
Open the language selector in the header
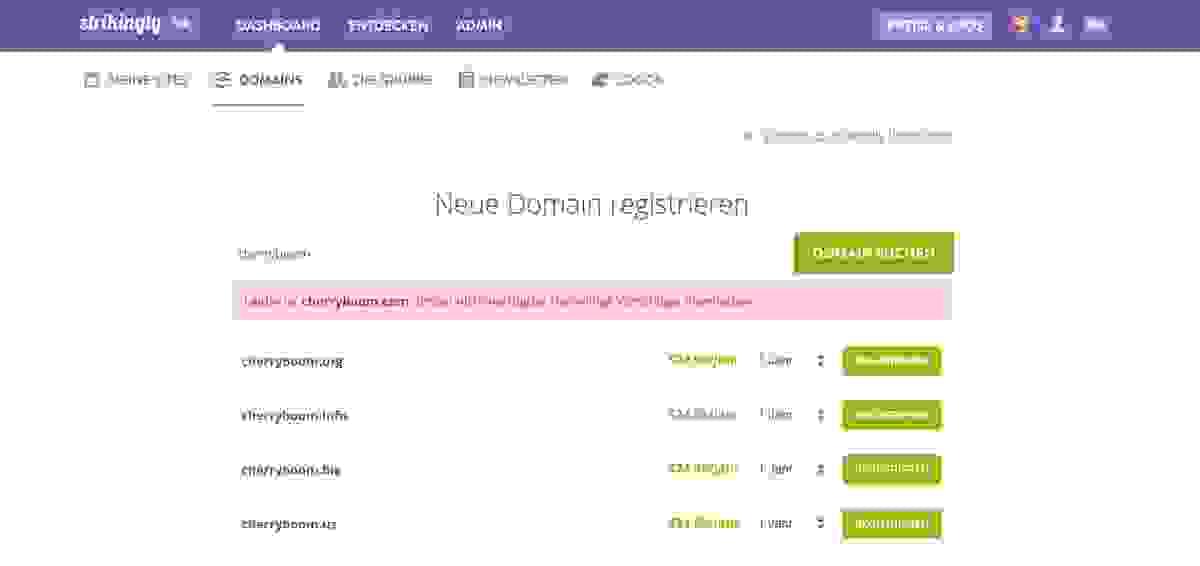tap(1097, 25)
